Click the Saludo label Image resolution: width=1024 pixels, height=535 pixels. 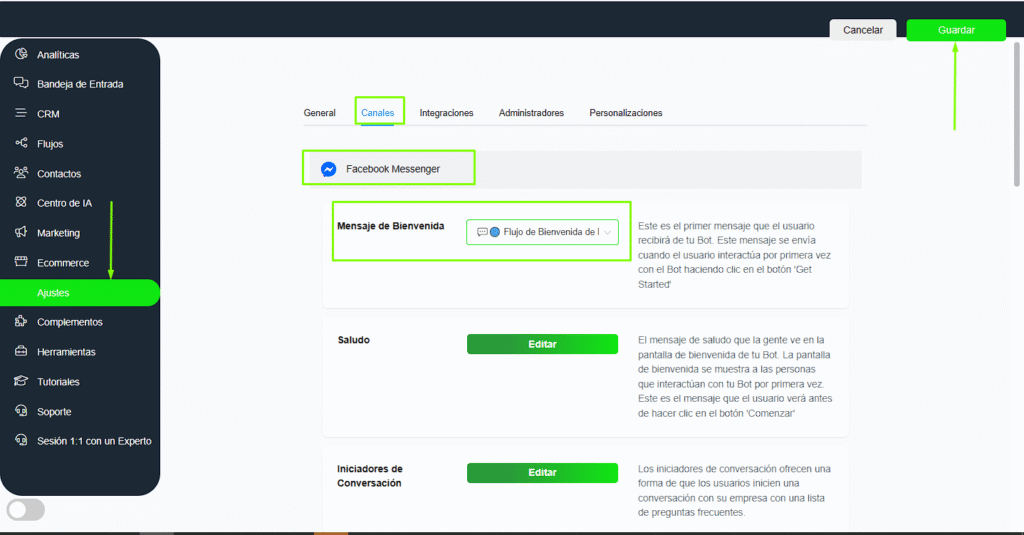pyautogui.click(x=353, y=340)
